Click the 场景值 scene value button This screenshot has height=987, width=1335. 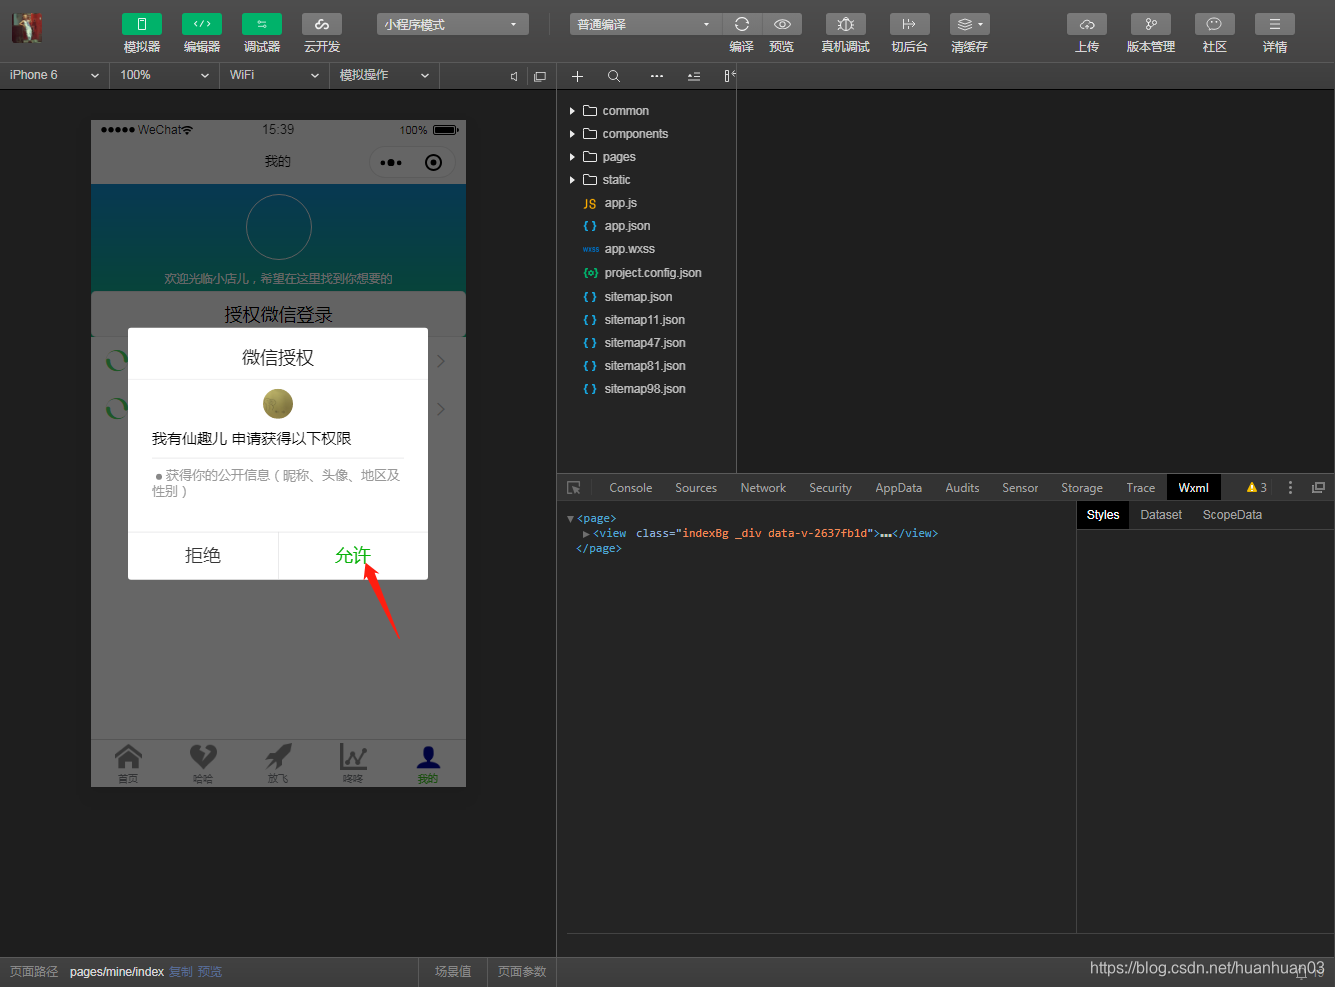click(453, 972)
